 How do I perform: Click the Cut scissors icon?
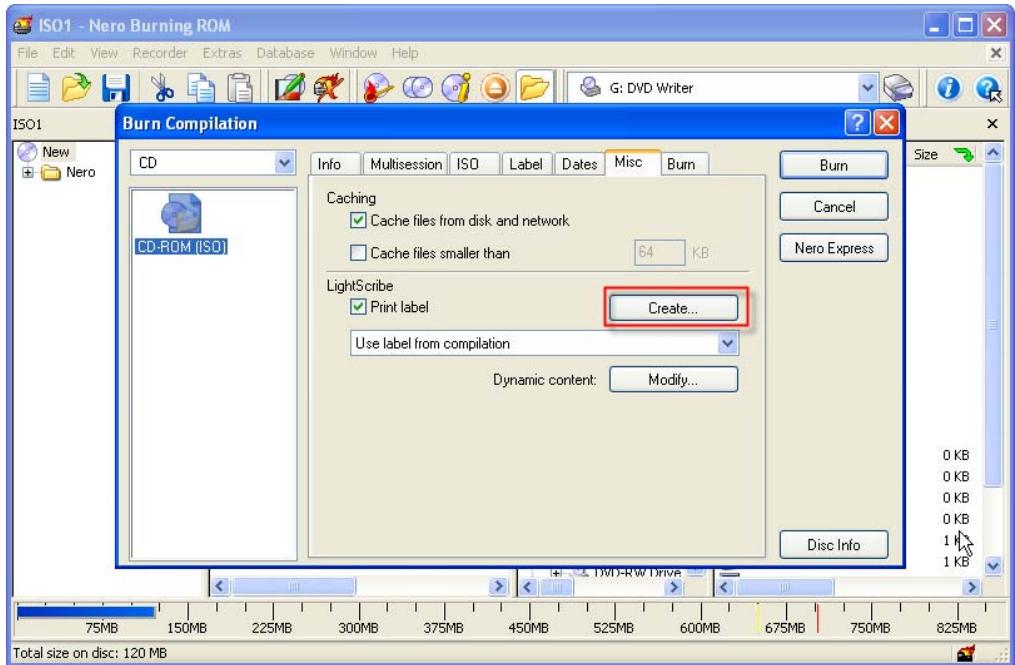[161, 87]
